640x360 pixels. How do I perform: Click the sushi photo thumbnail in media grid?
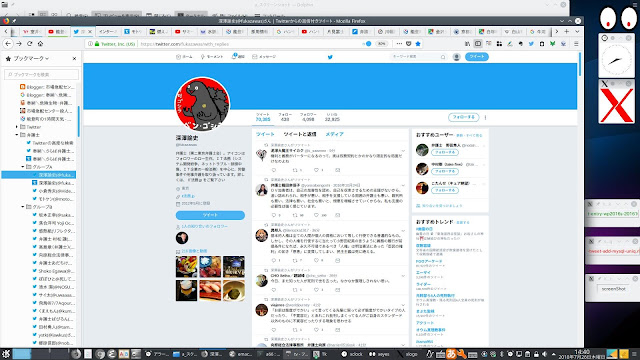(210, 290)
